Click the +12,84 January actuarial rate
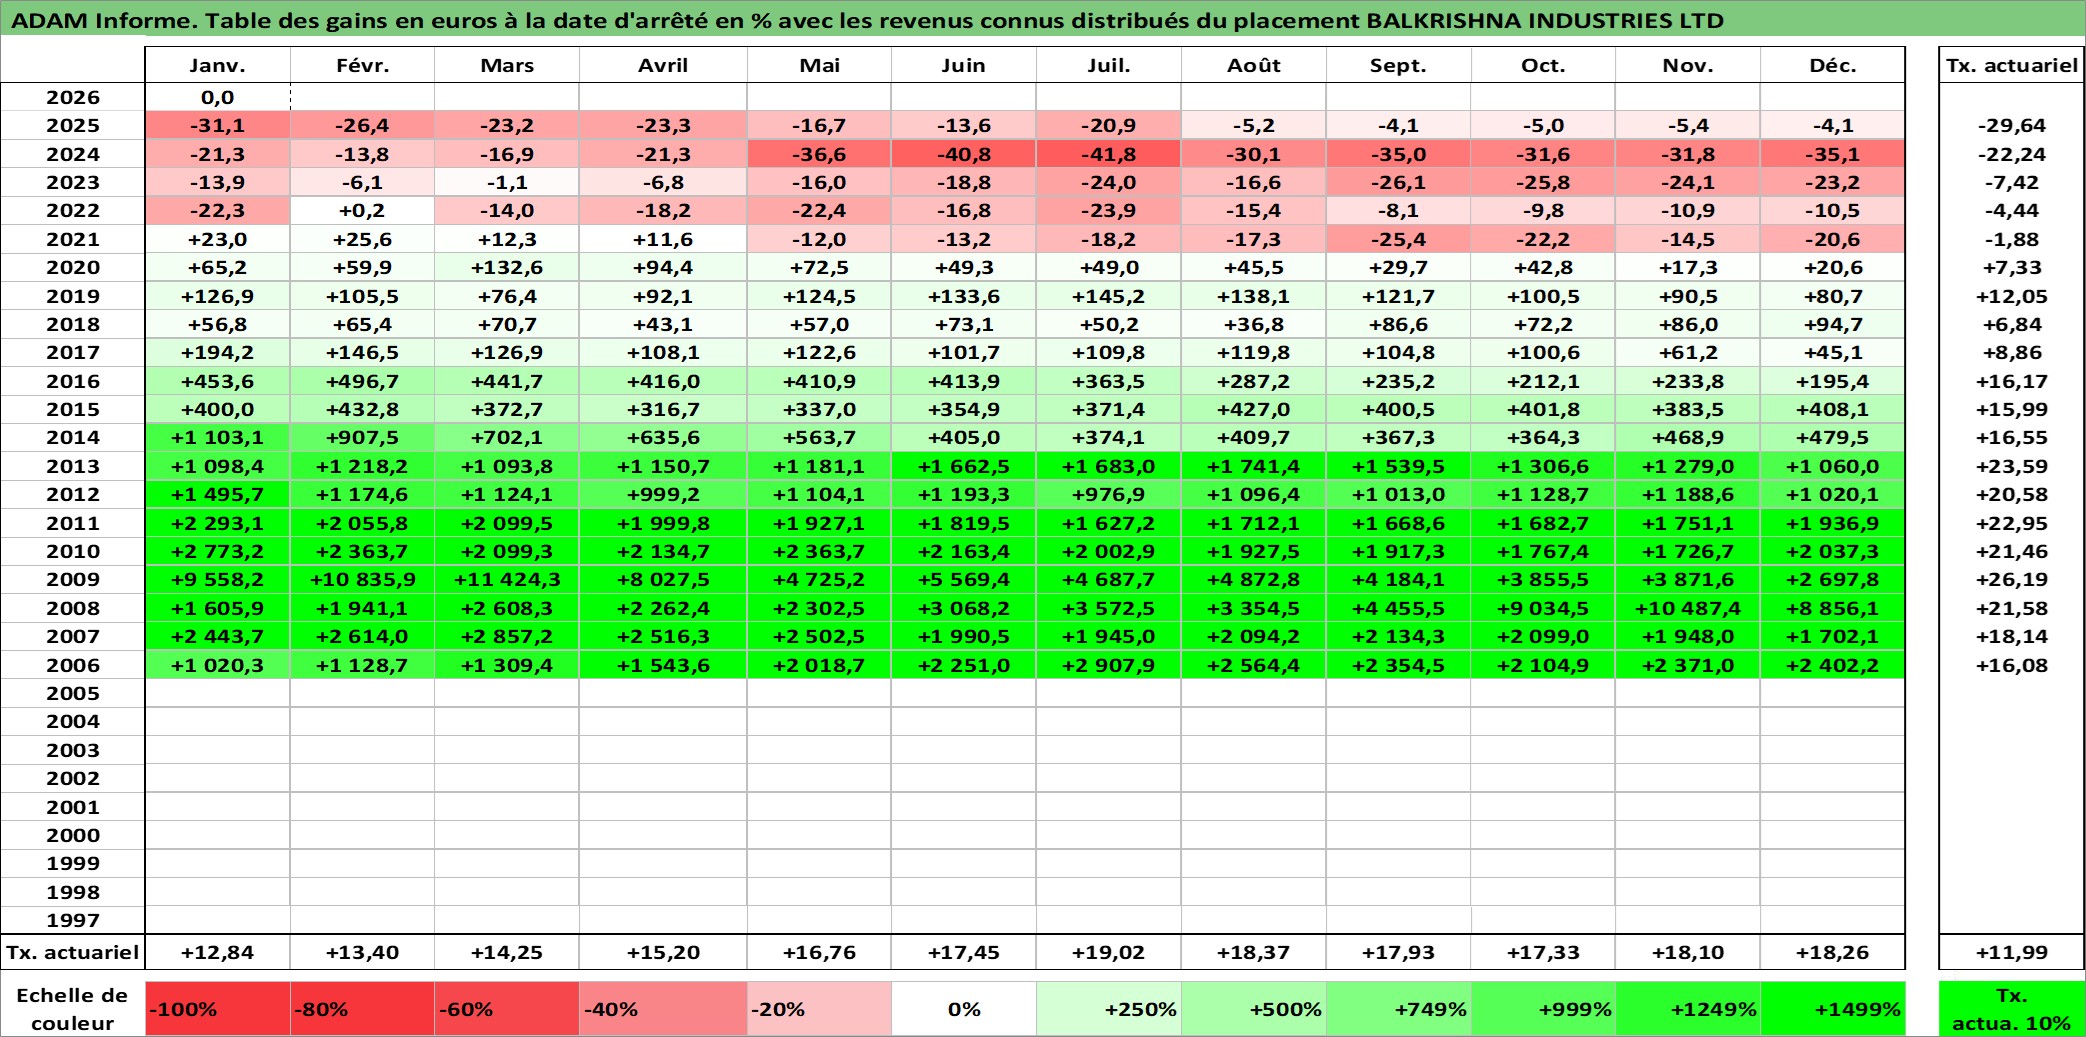This screenshot has height=1037, width=2086. (218, 952)
